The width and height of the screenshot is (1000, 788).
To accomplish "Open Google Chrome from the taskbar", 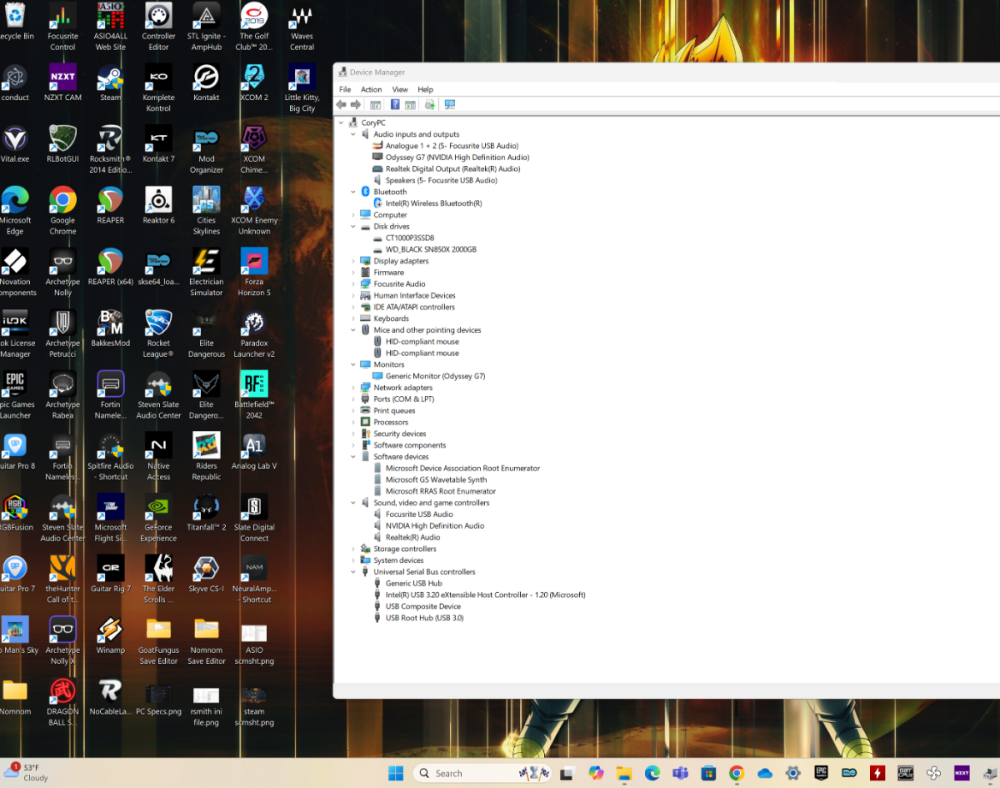I will (x=736, y=773).
